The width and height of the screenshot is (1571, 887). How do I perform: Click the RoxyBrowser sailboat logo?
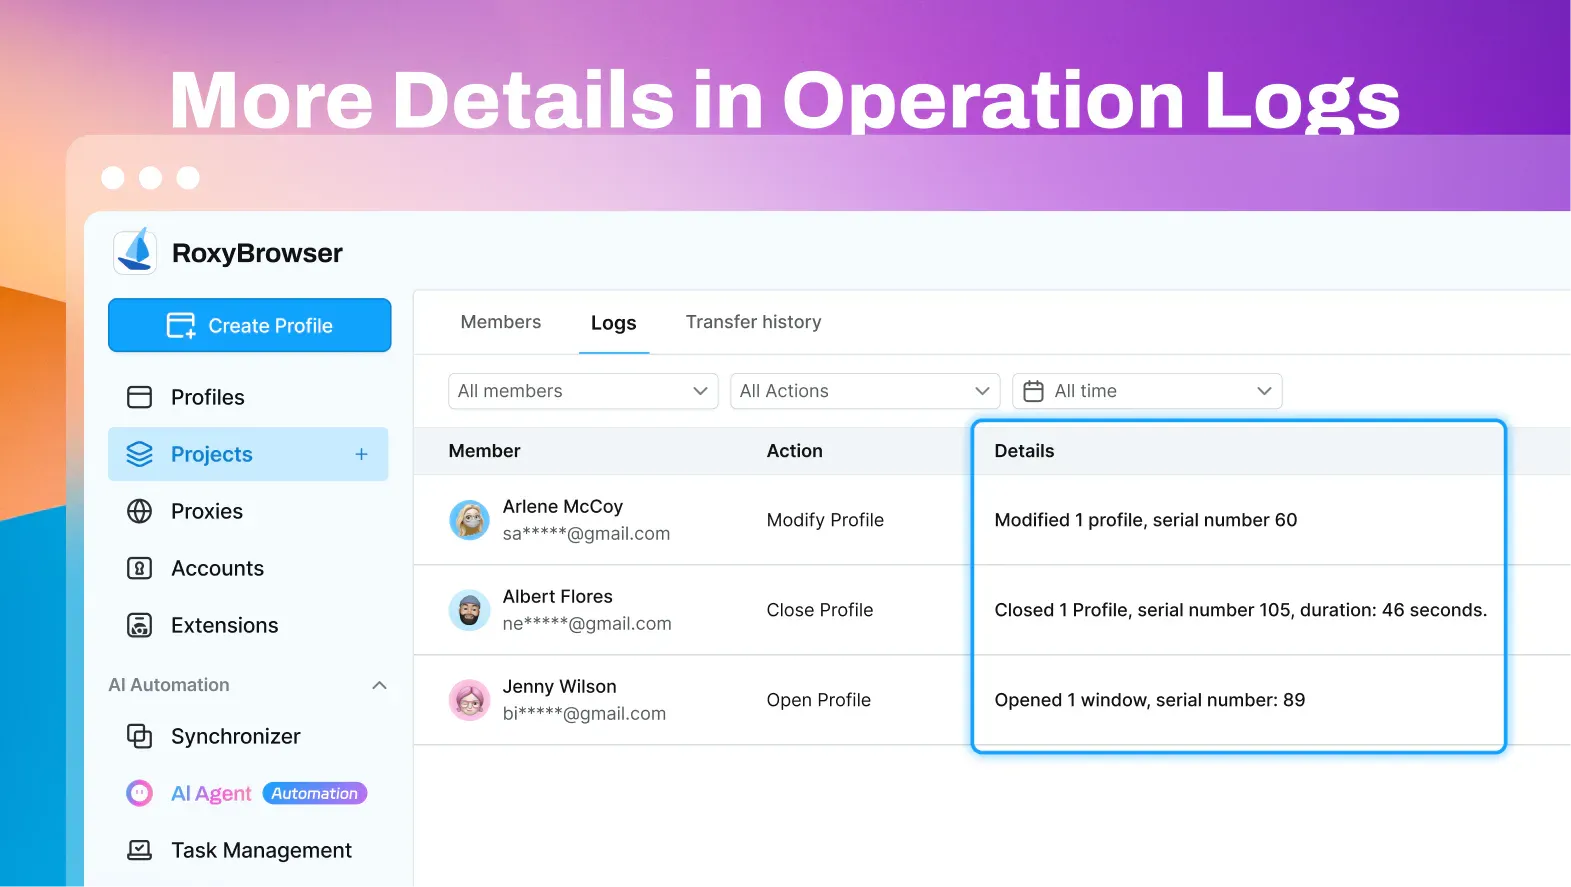click(135, 251)
